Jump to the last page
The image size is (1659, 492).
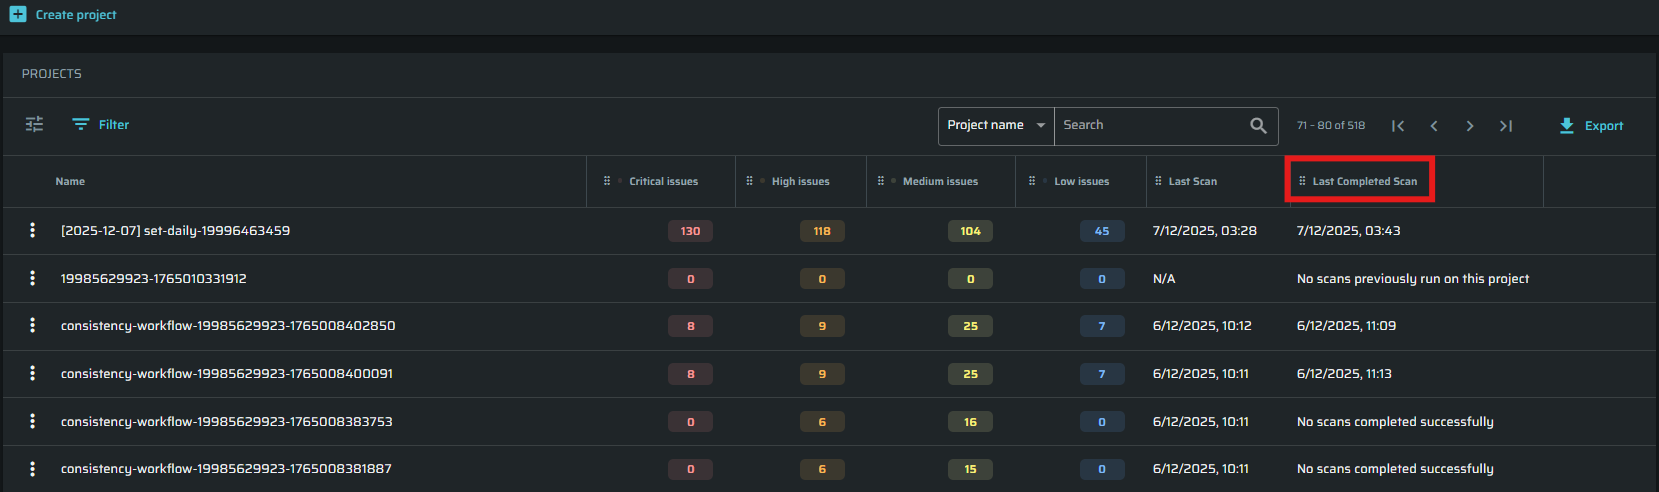1506,126
